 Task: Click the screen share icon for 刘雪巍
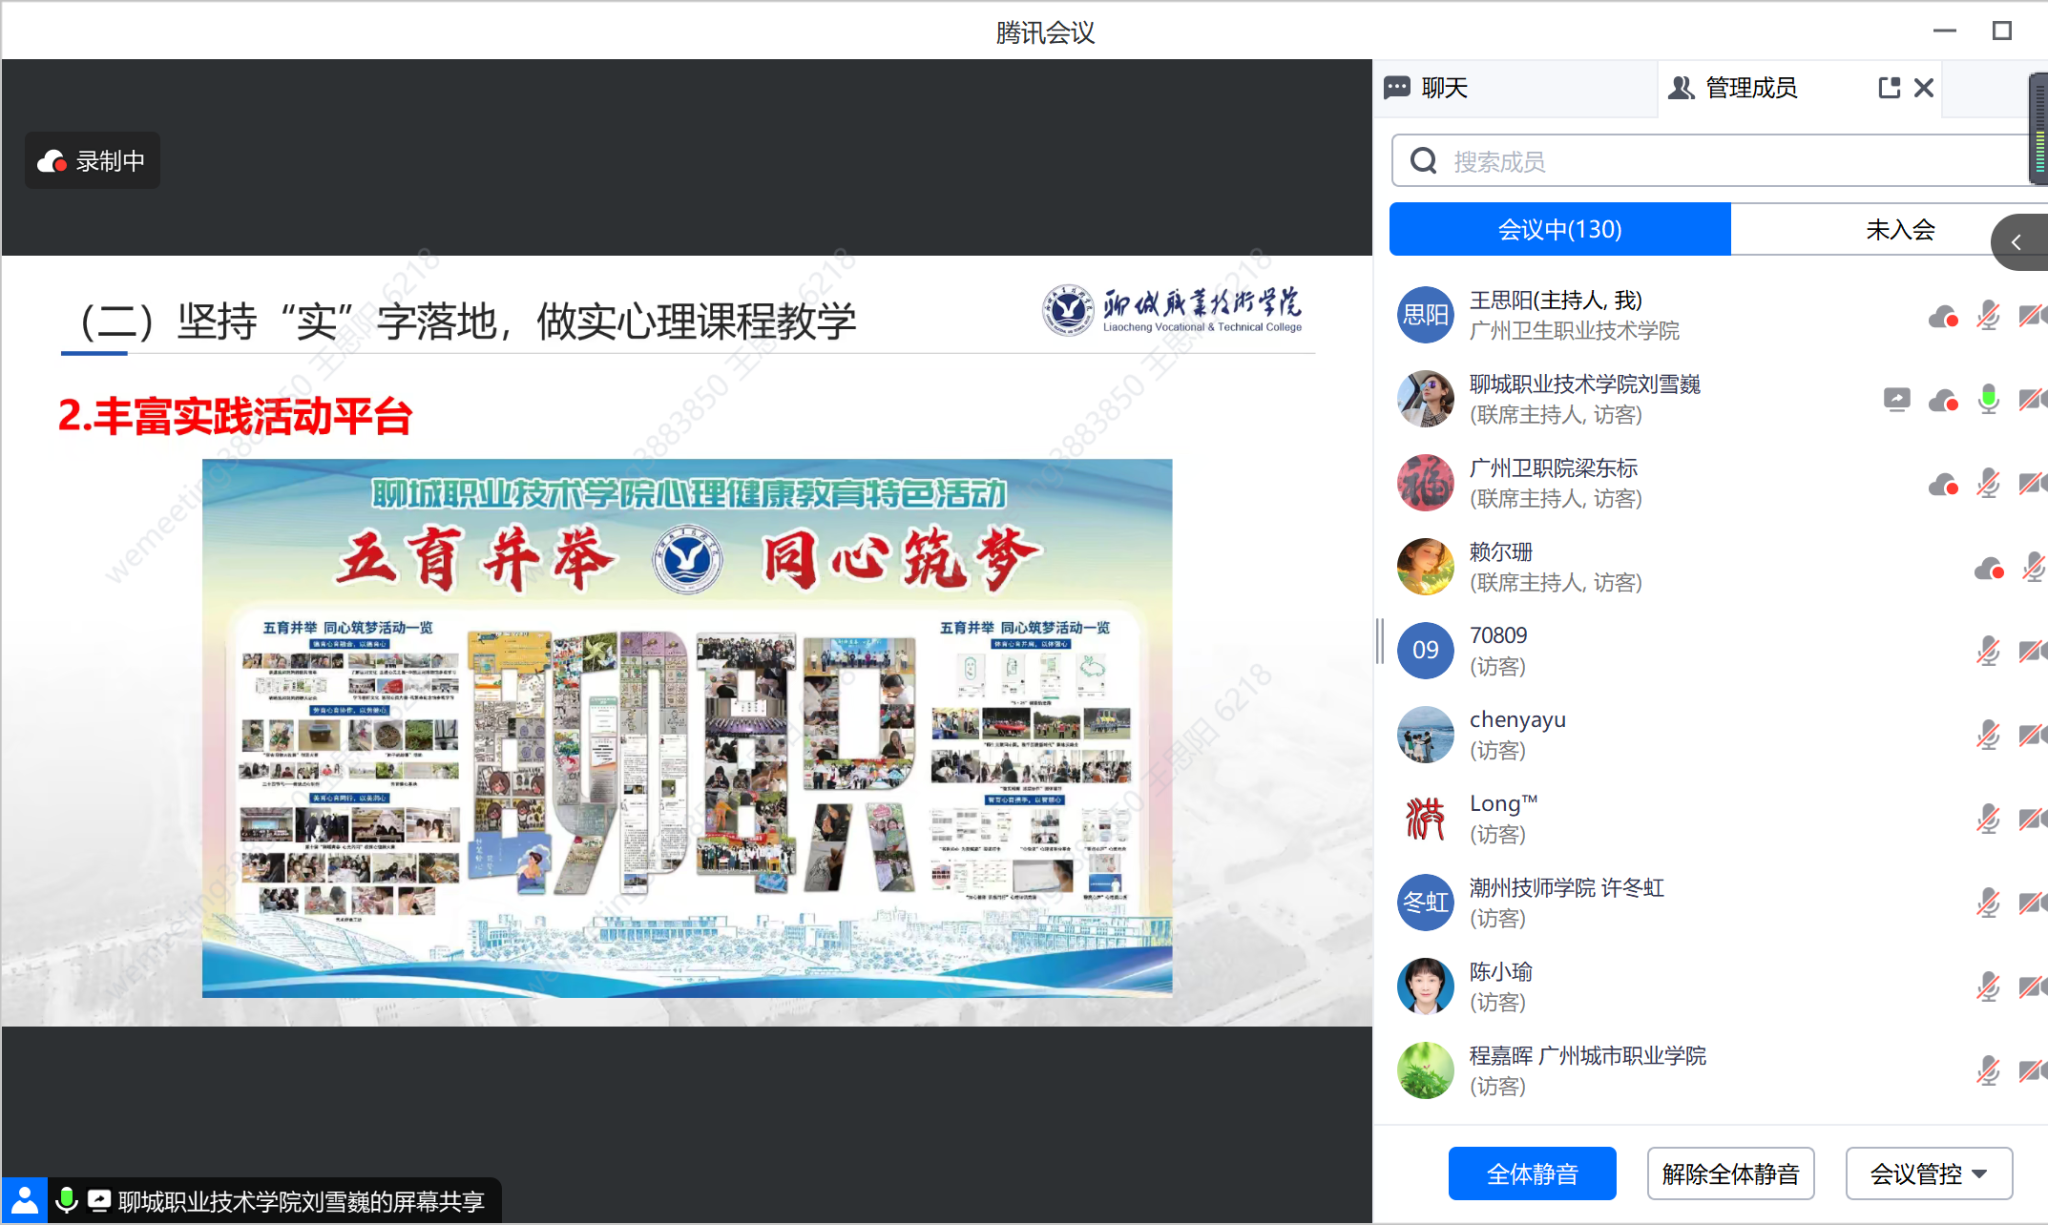[x=1896, y=400]
